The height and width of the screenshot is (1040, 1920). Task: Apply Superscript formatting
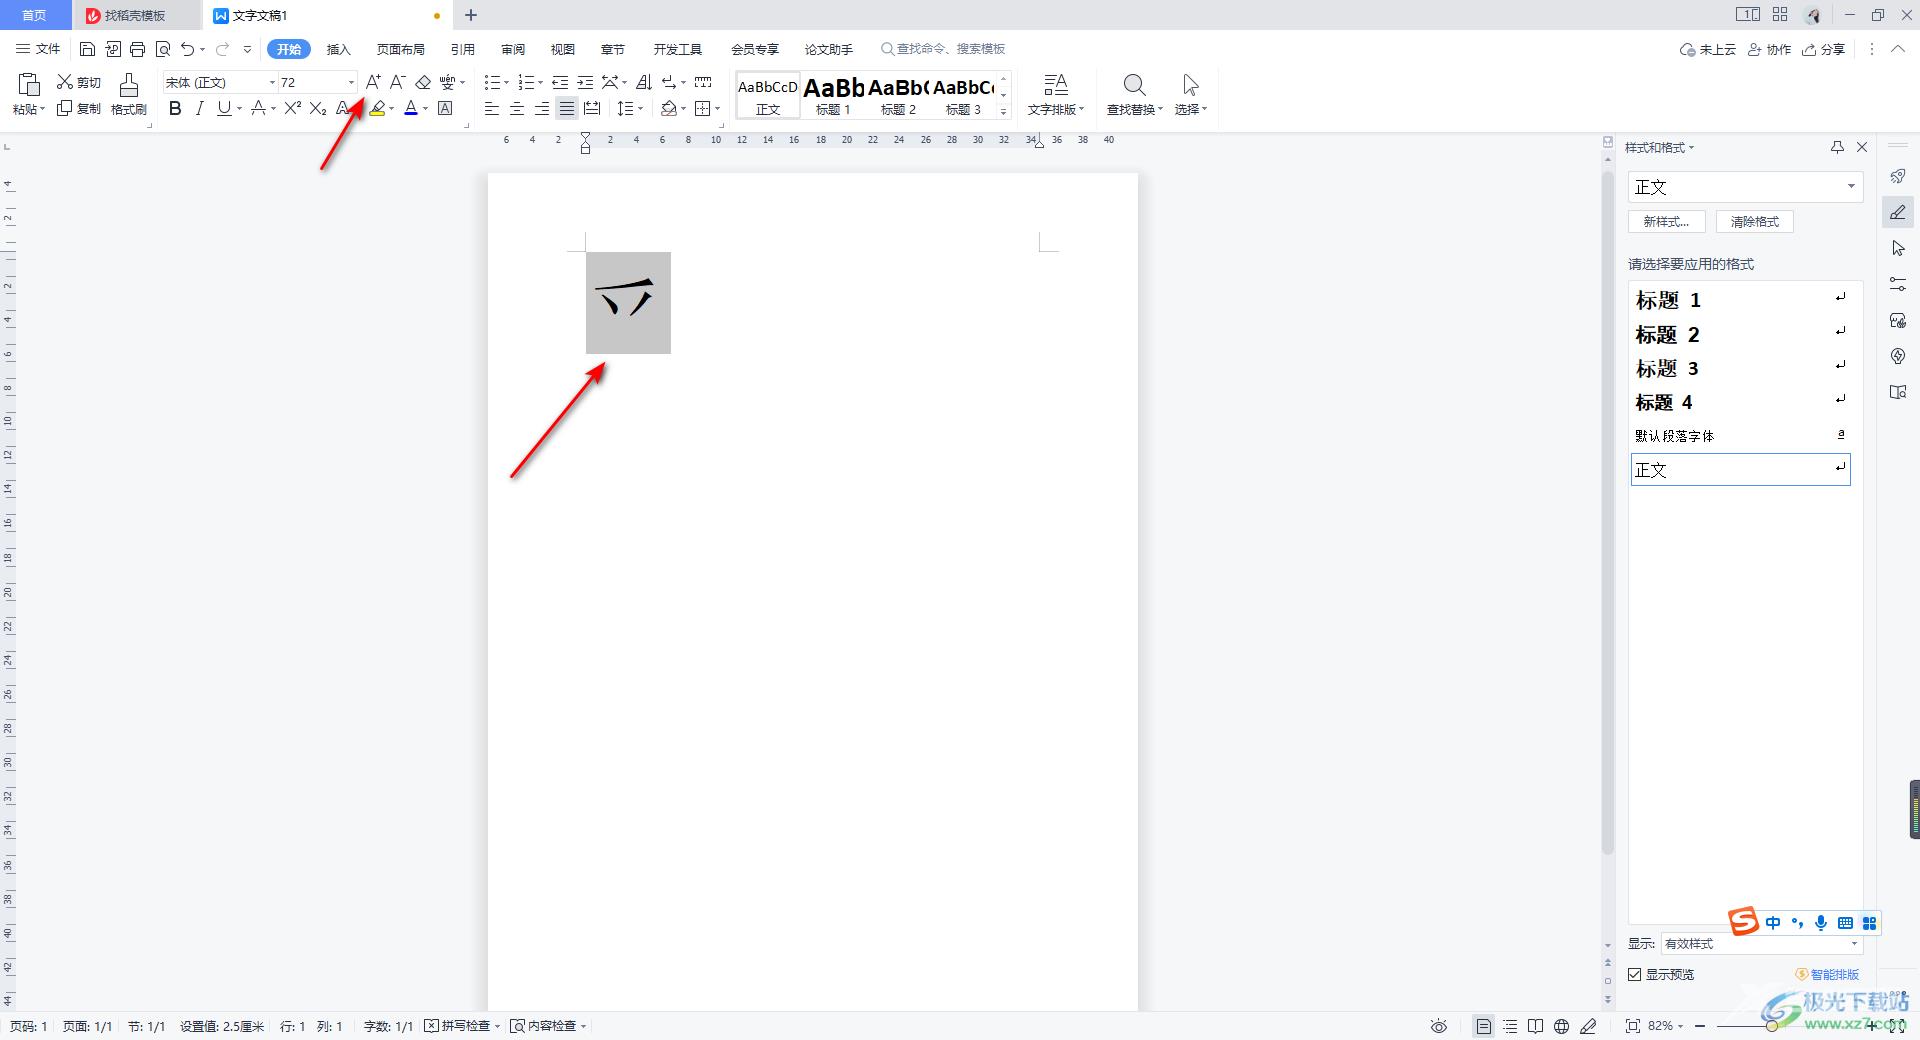(x=292, y=108)
